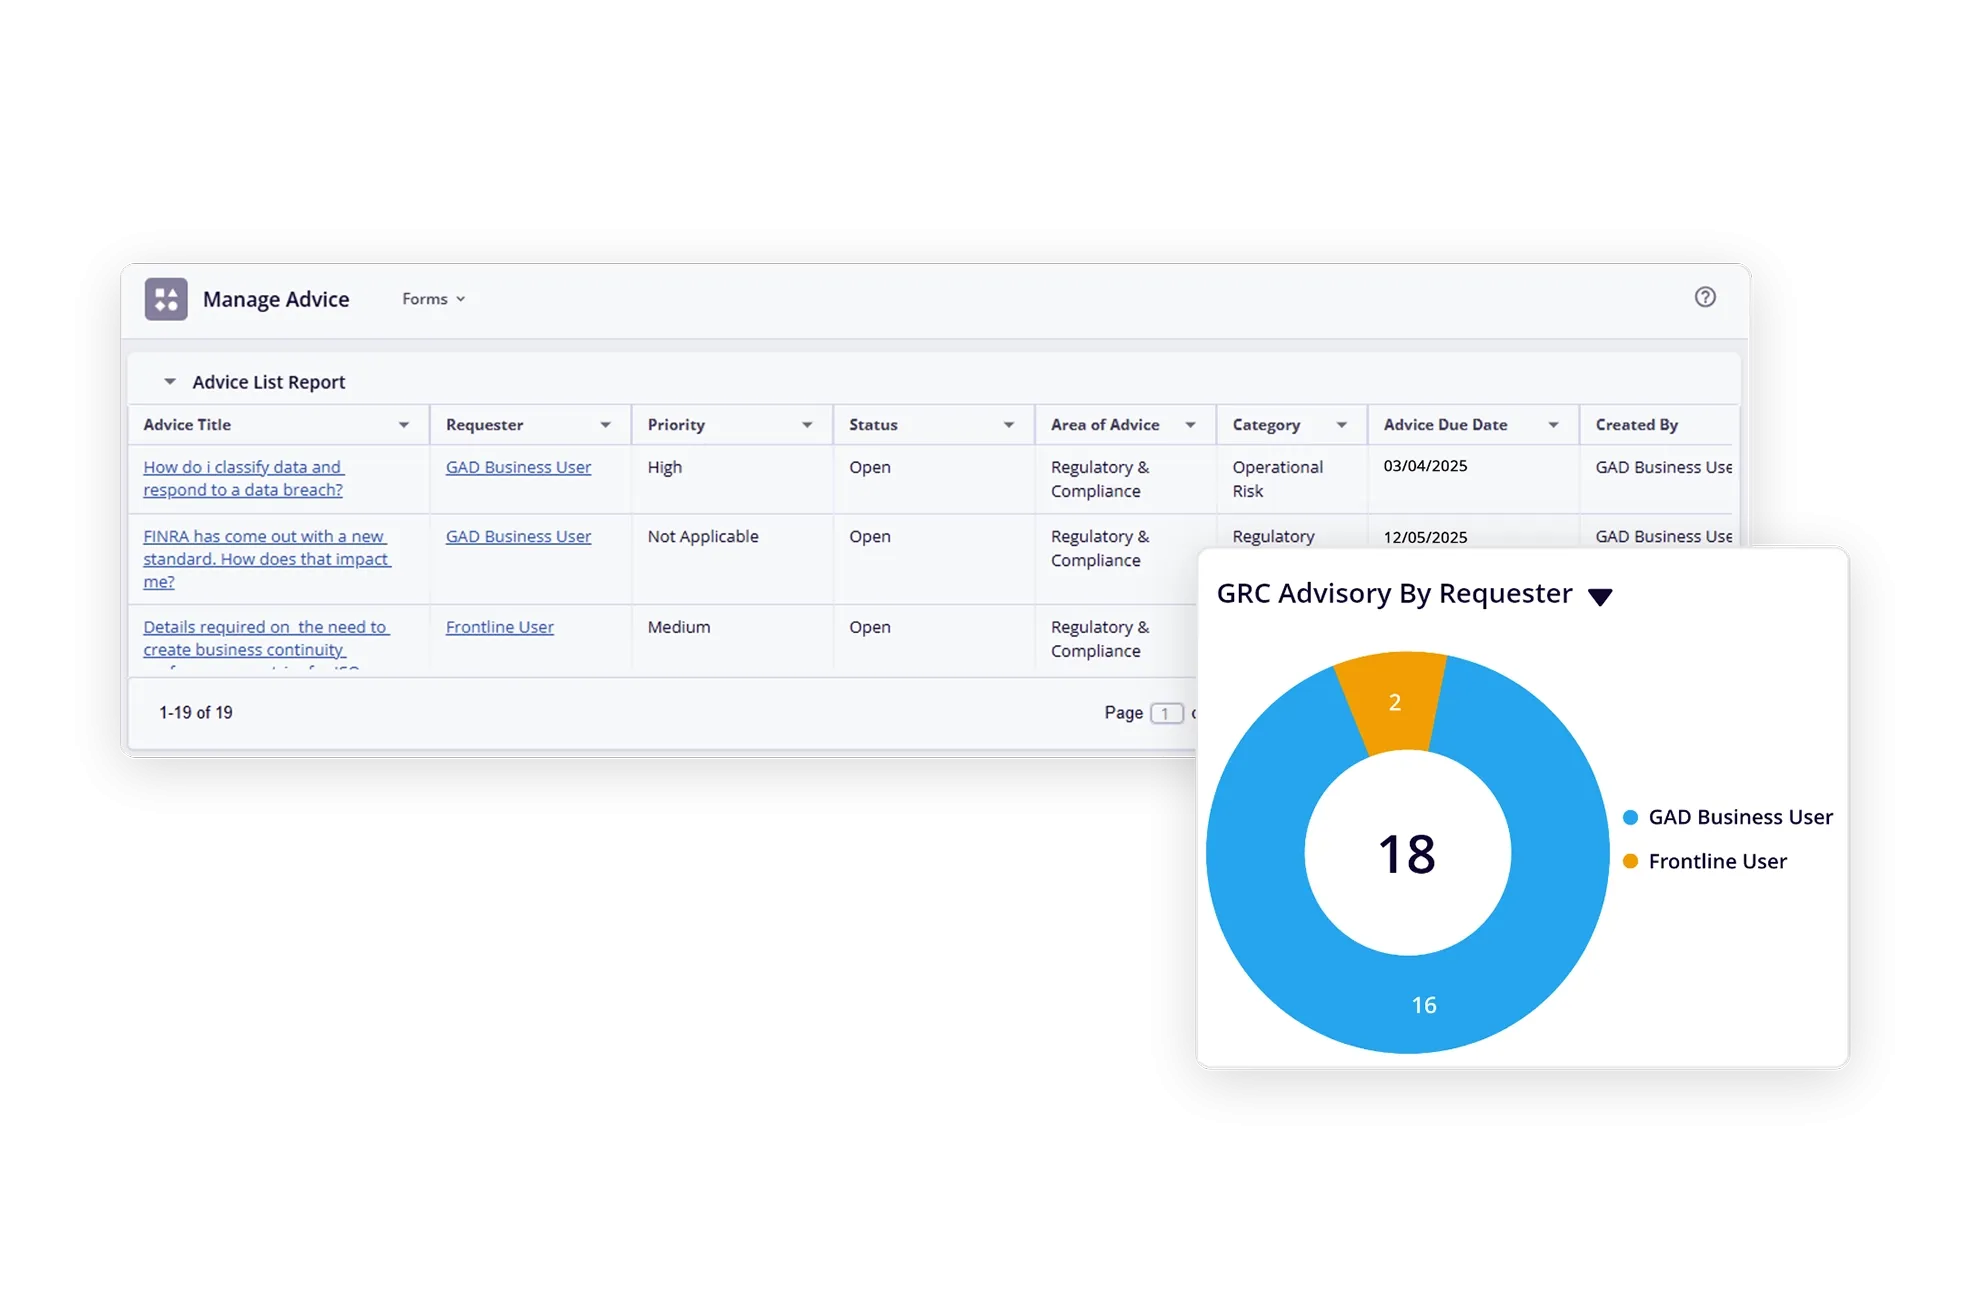
Task: Collapse the Advice List Report section
Action: 170,382
